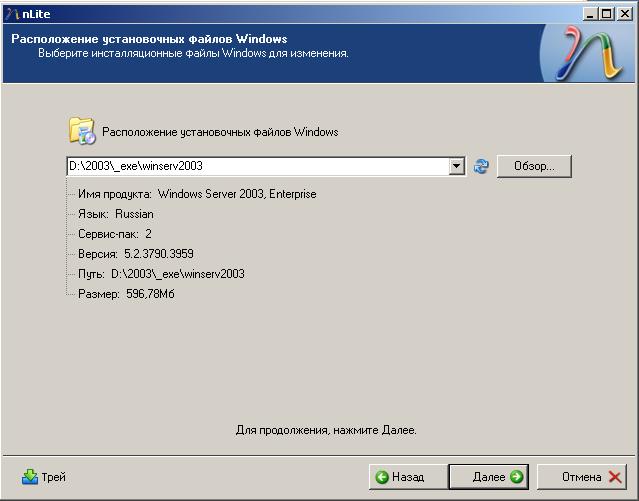Select the Имя продукта Windows Server 2003 row
The image size is (639, 501).
(x=197, y=194)
